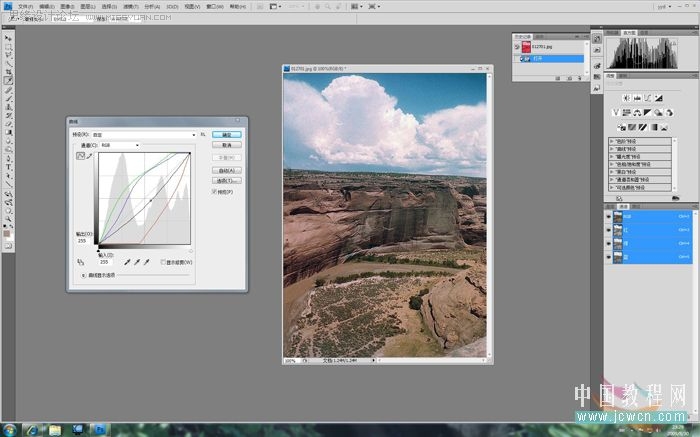The width and height of the screenshot is (700, 437).
Task: Select the black point eyedropper in Curves
Action: [127, 262]
